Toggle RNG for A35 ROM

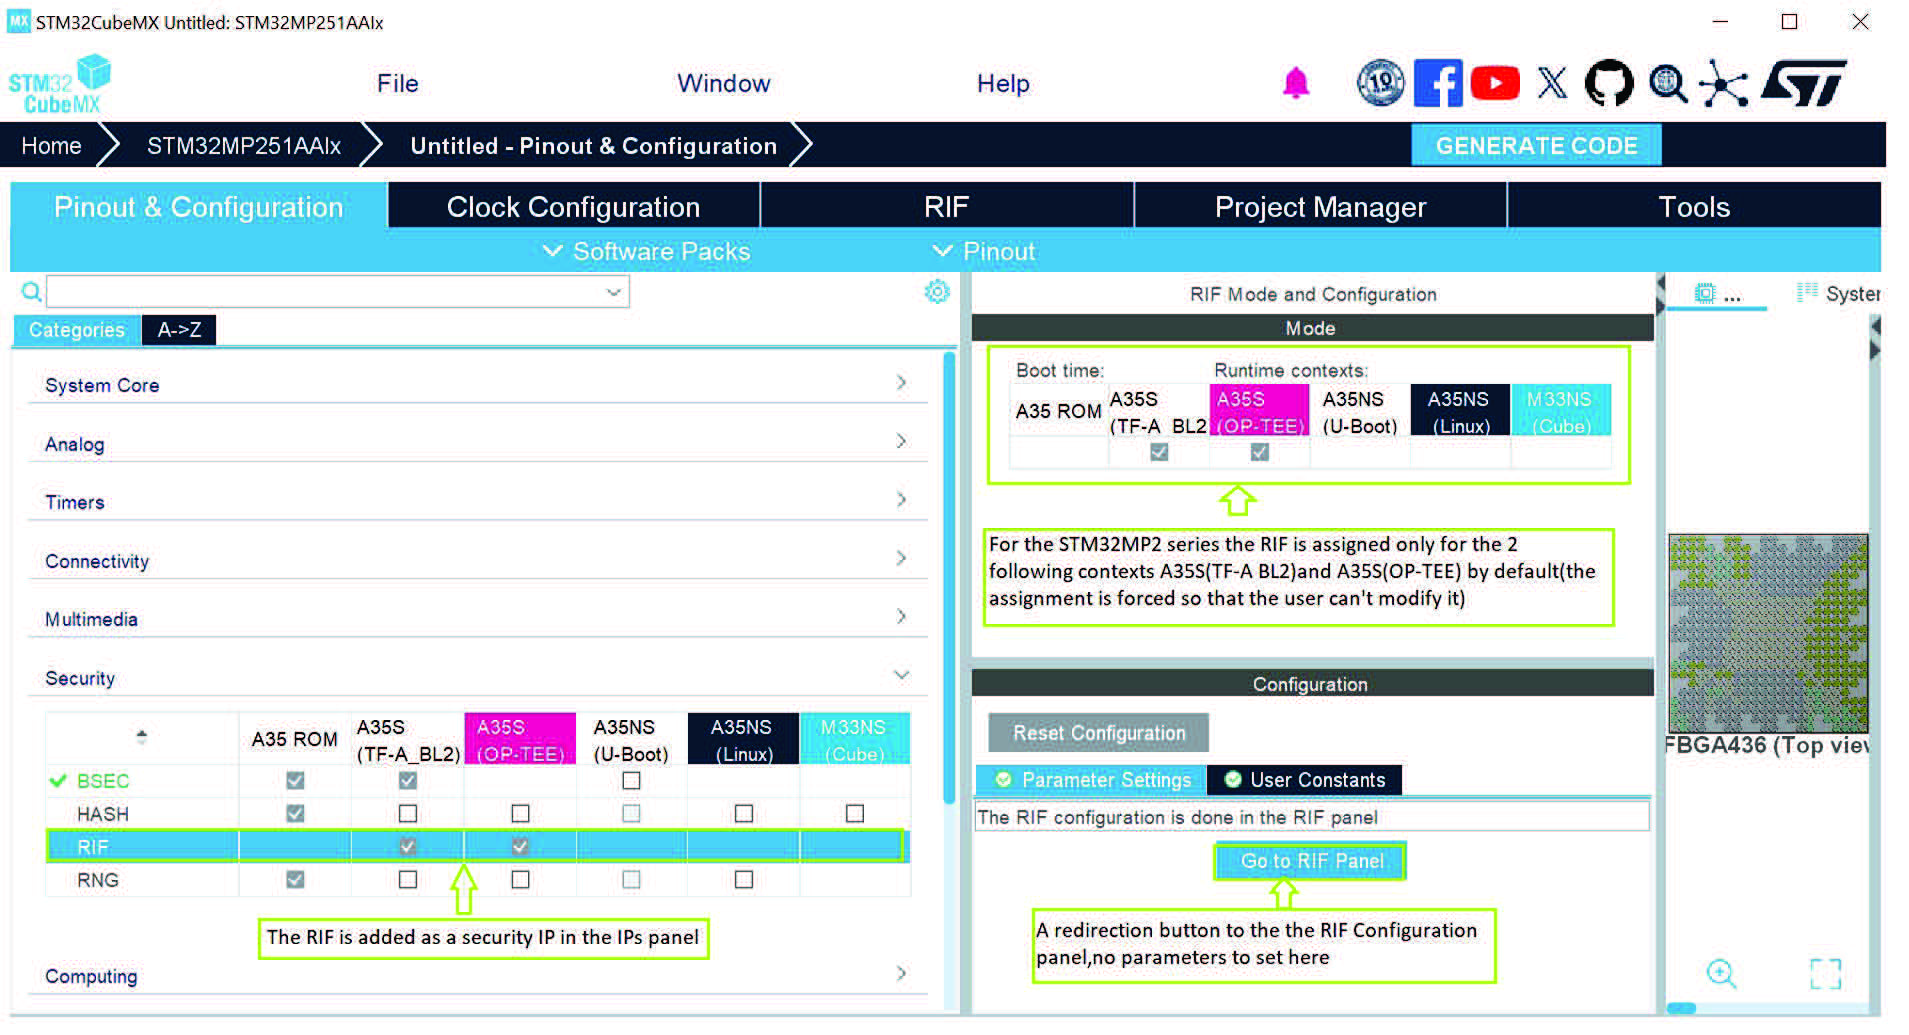[295, 879]
